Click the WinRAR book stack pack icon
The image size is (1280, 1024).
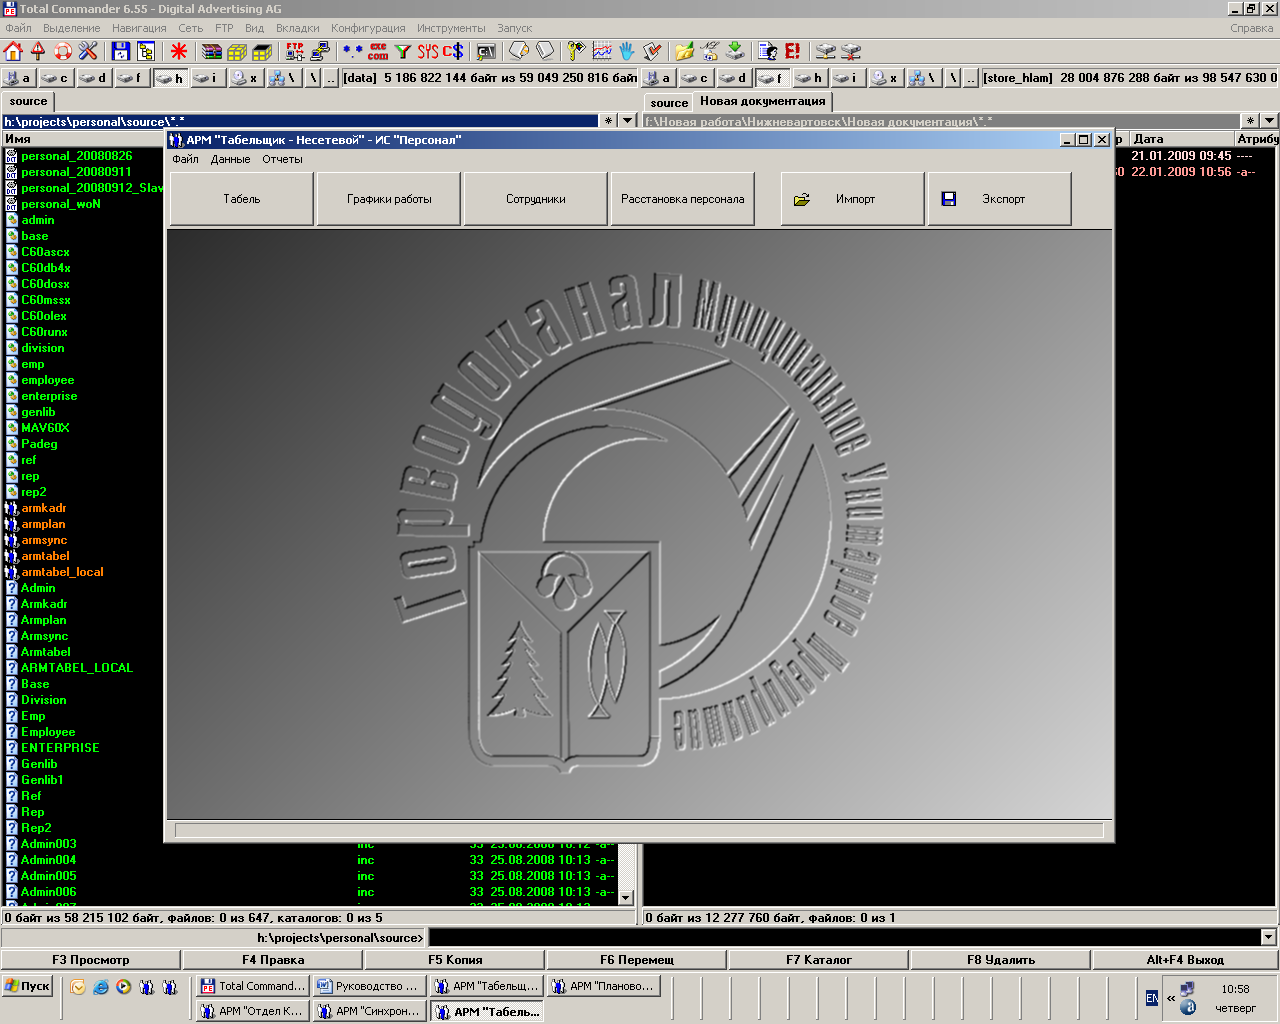point(212,51)
